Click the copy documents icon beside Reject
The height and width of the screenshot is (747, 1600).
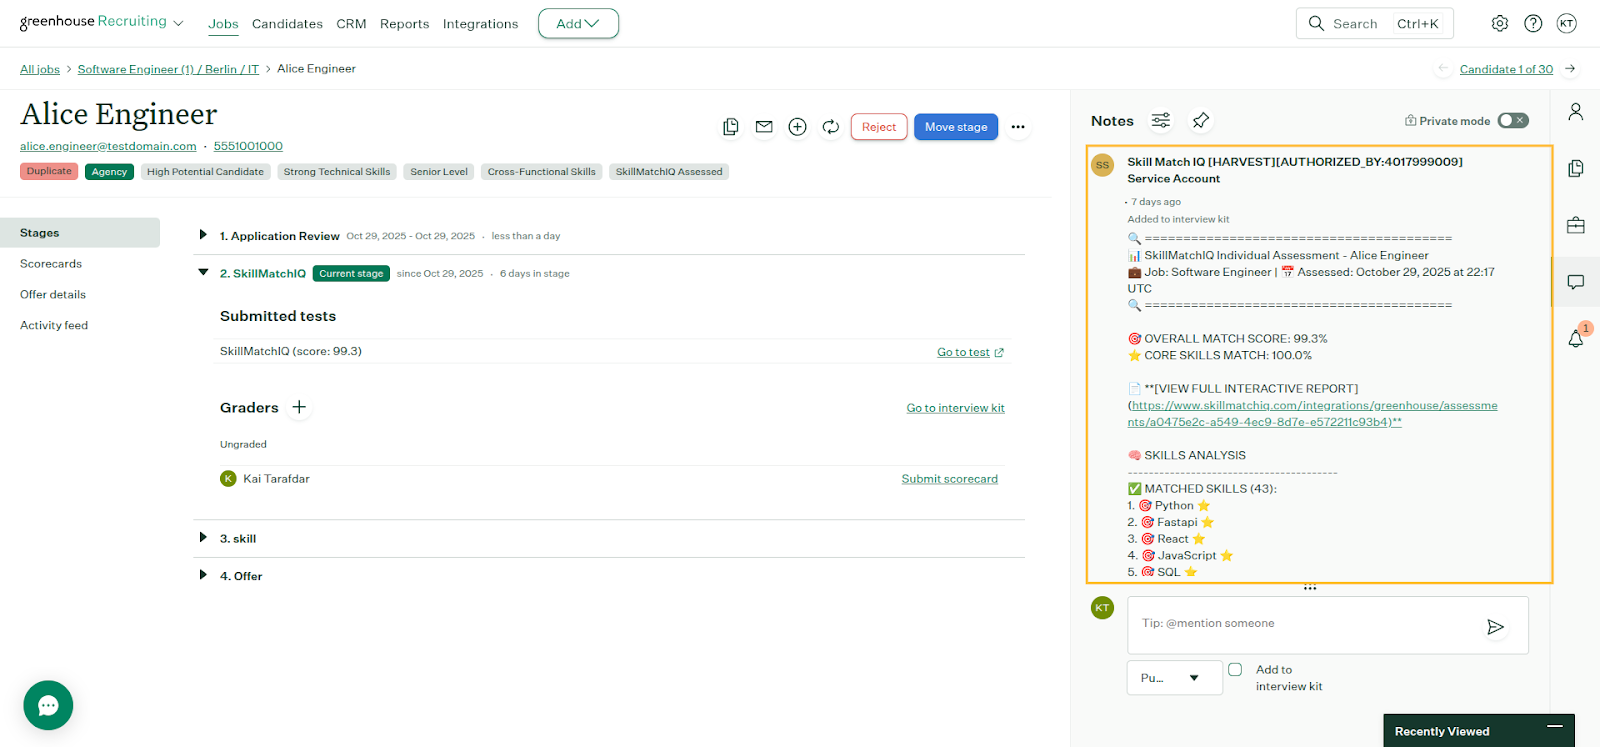point(731,127)
